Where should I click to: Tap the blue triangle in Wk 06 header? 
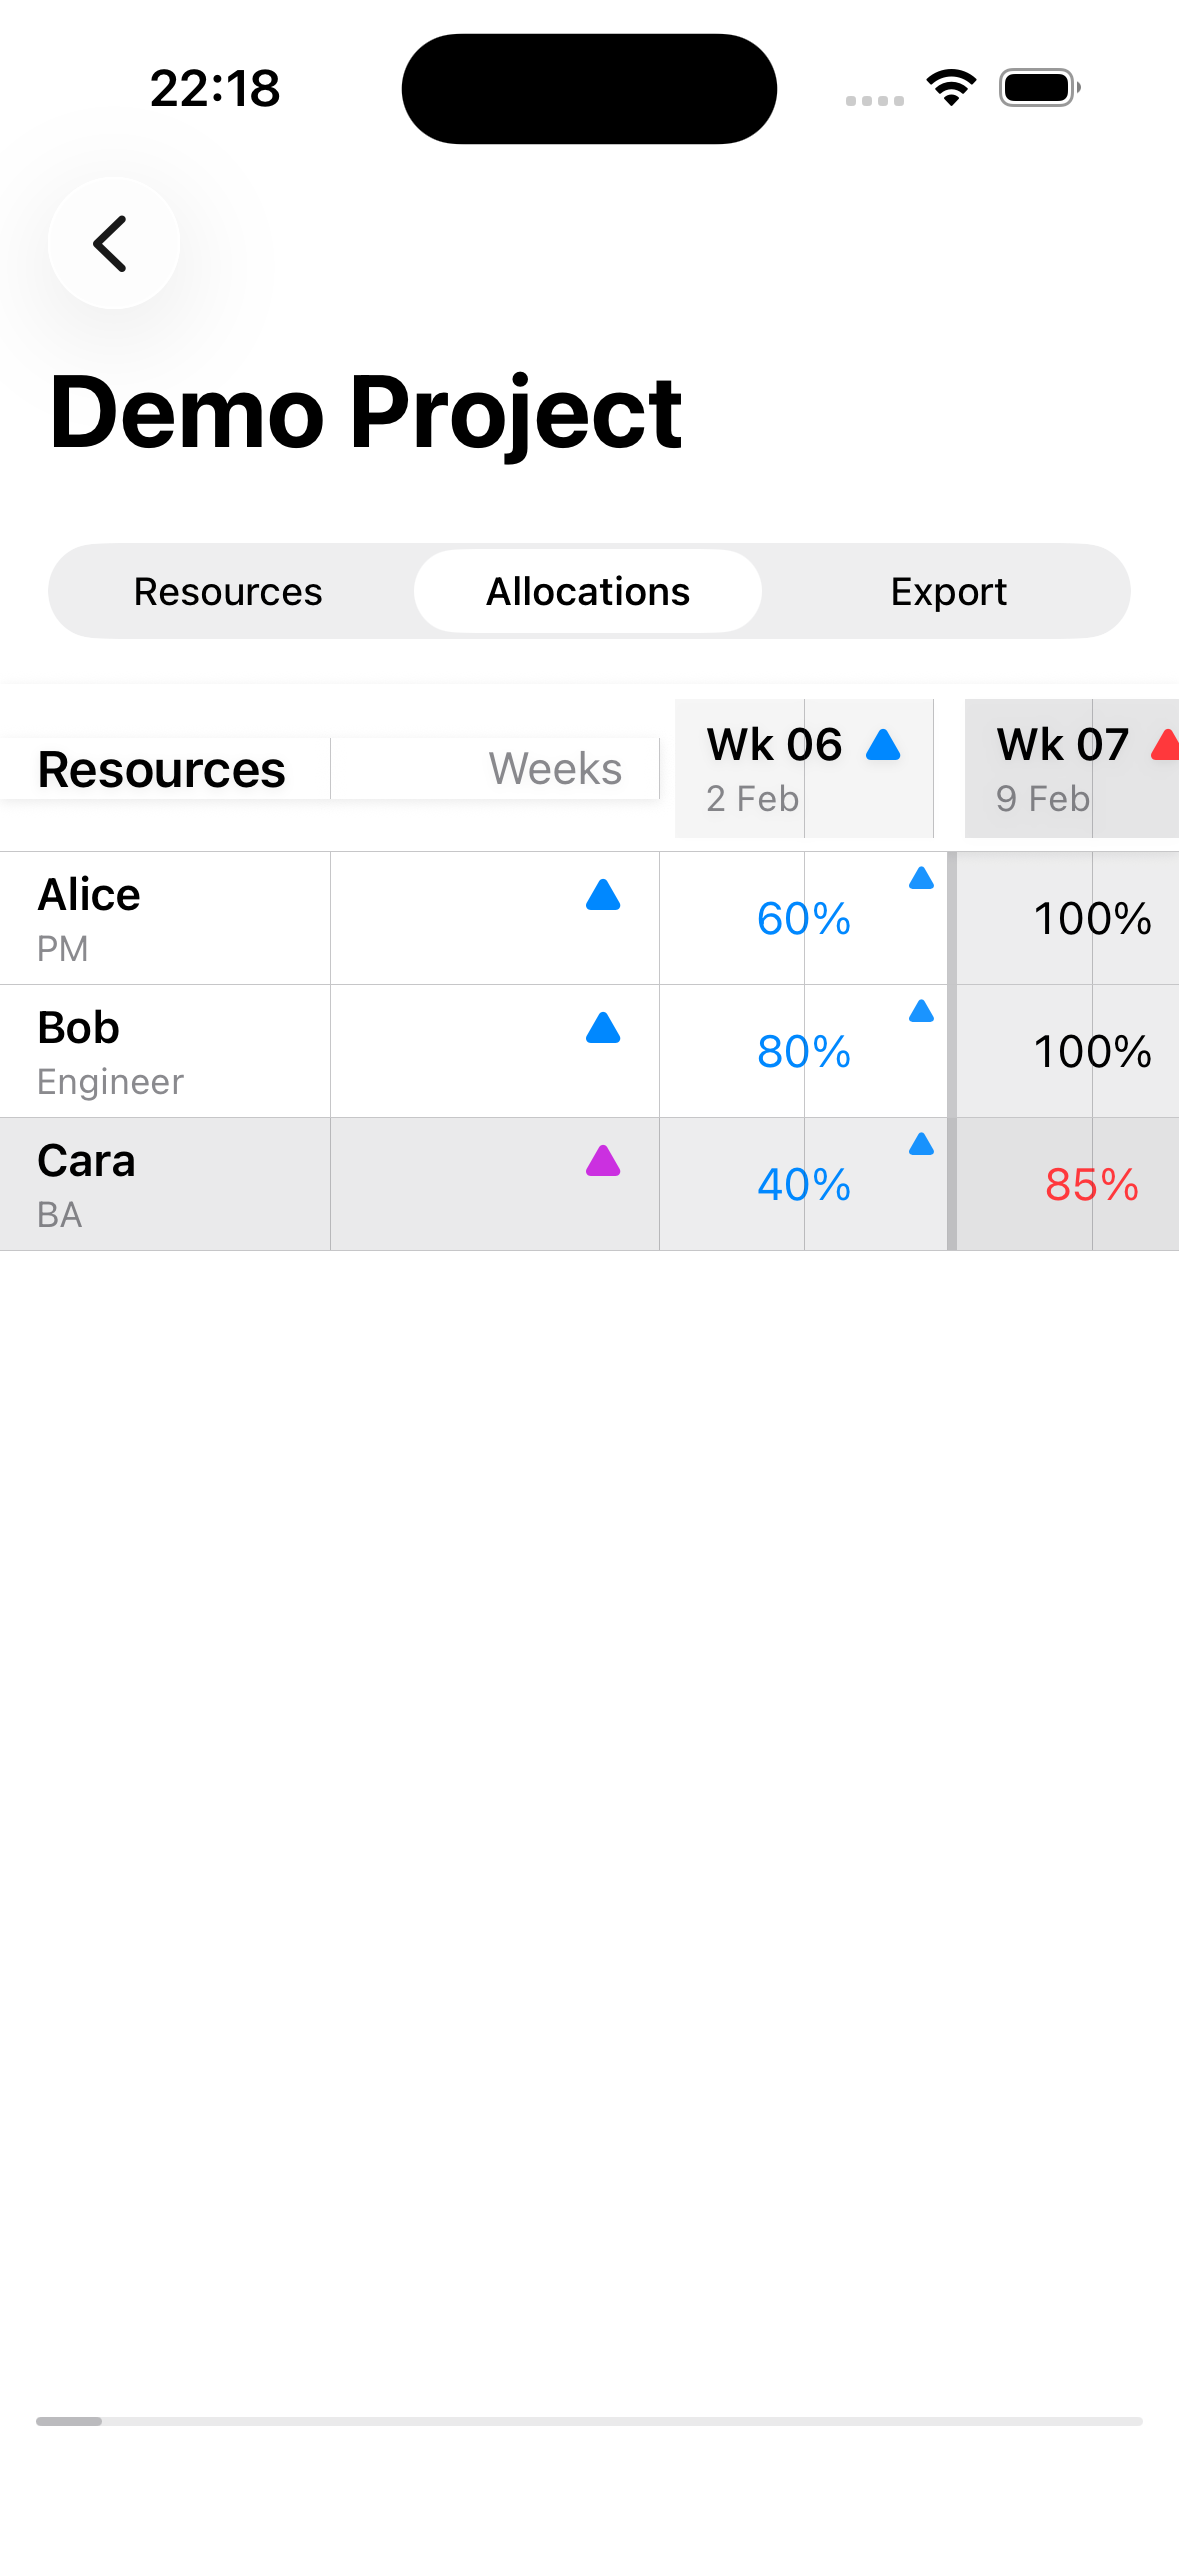tap(882, 745)
